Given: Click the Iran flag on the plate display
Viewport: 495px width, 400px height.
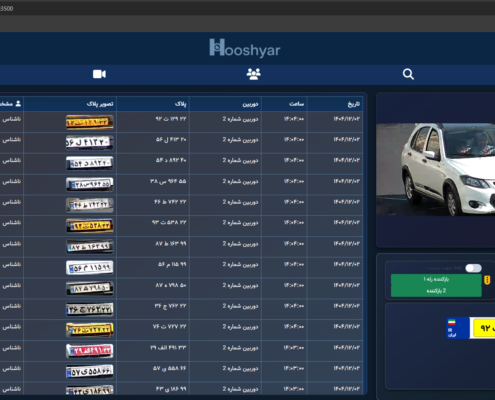Looking at the screenshot, I should [452, 322].
